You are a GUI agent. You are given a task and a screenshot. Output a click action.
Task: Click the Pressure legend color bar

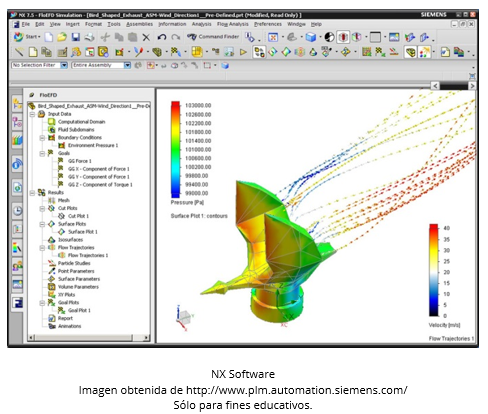pyautogui.click(x=175, y=149)
